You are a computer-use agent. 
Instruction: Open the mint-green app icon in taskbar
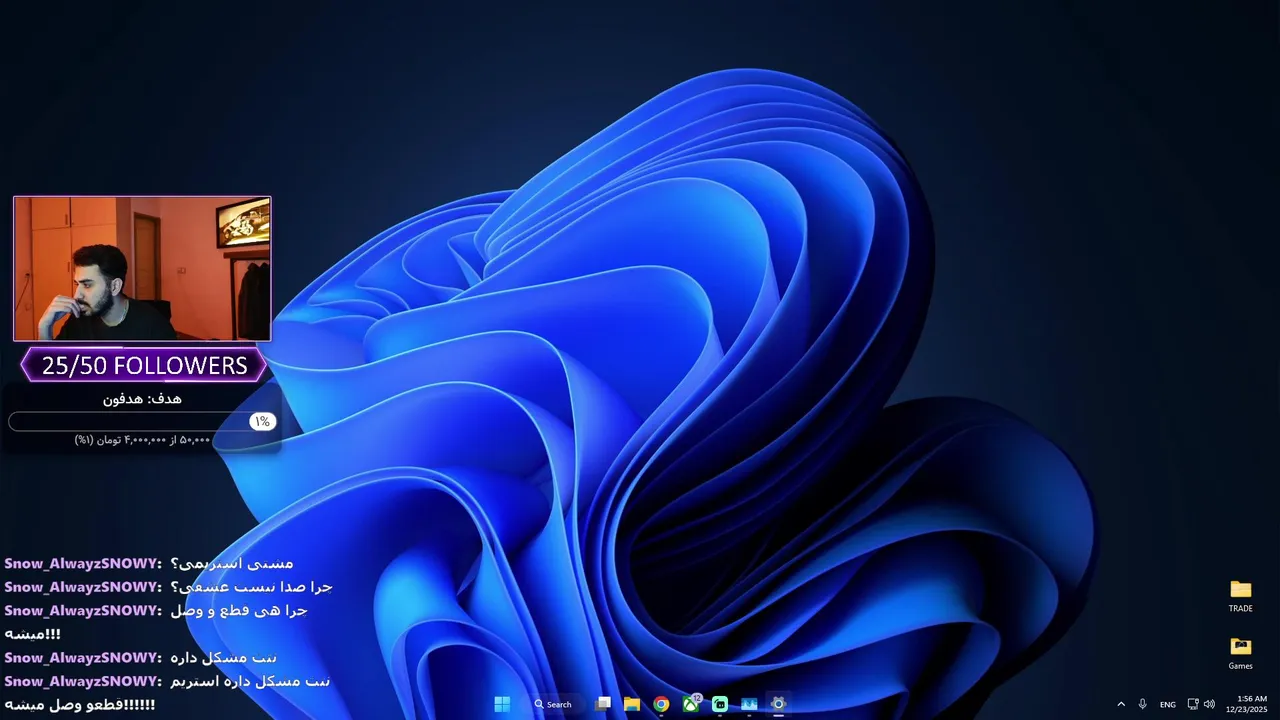(x=720, y=704)
